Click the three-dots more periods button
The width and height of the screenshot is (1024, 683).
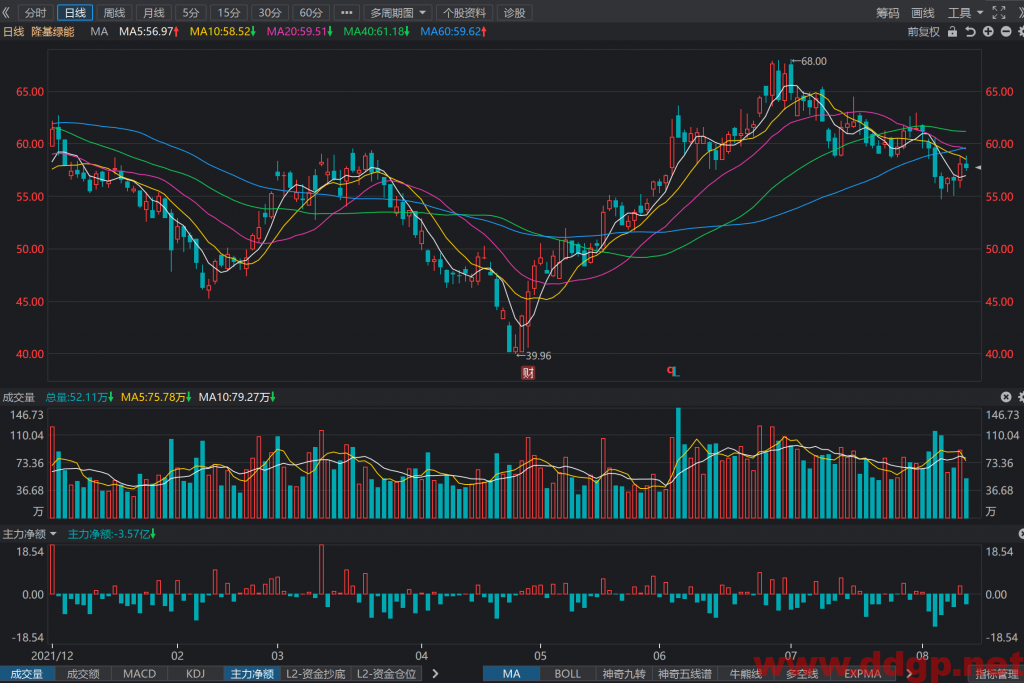pos(346,12)
